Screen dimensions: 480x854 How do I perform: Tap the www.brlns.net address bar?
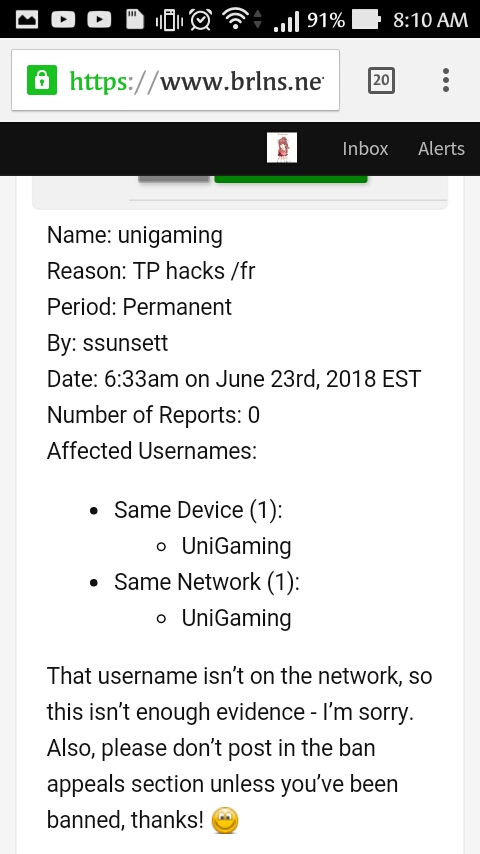tap(175, 80)
